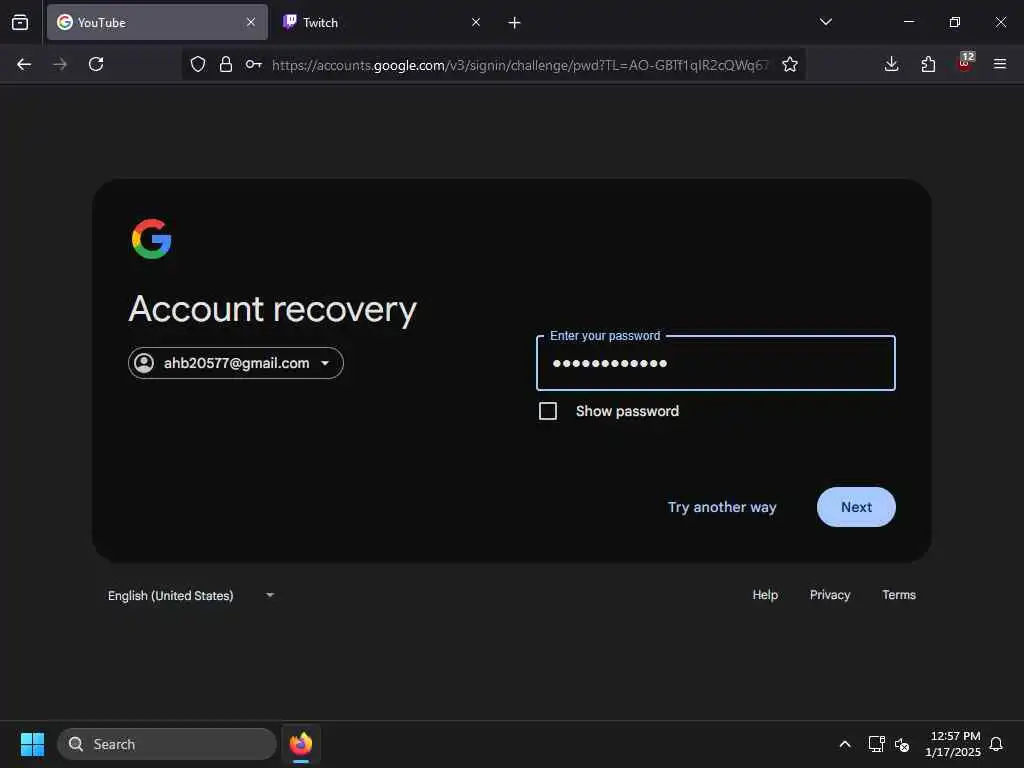Image resolution: width=1024 pixels, height=768 pixels.
Task: Open saved passwords key icon
Action: point(254,64)
